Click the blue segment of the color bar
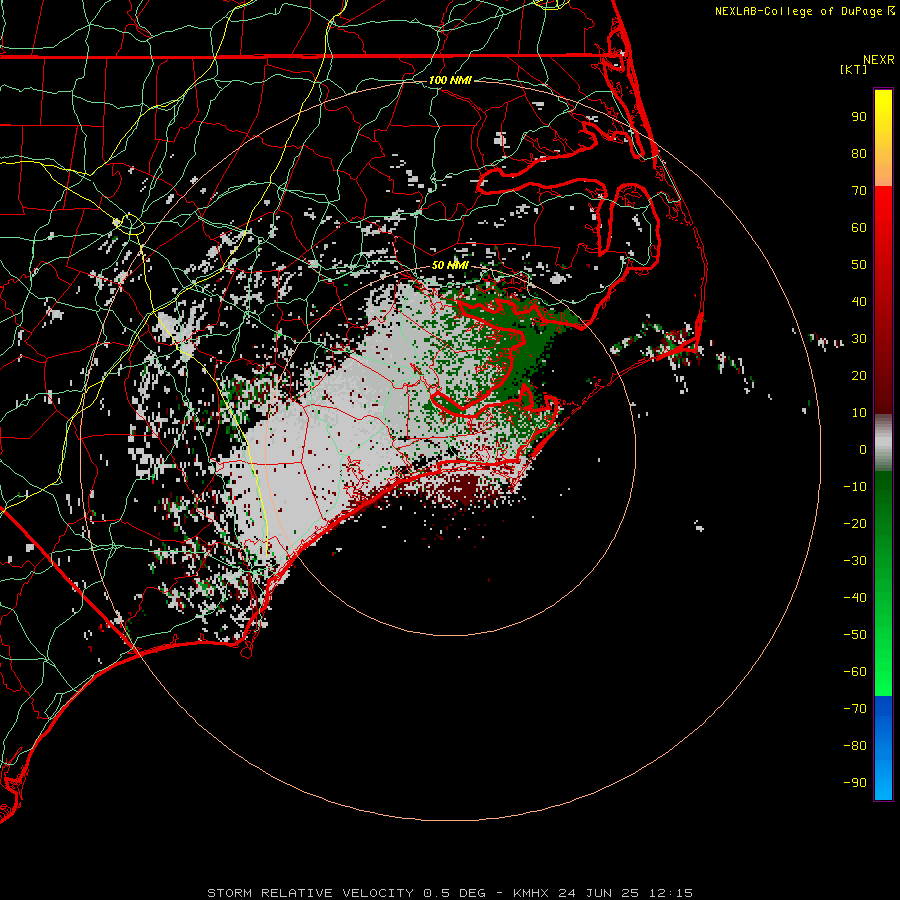This screenshot has height=900, width=900. pos(883,748)
